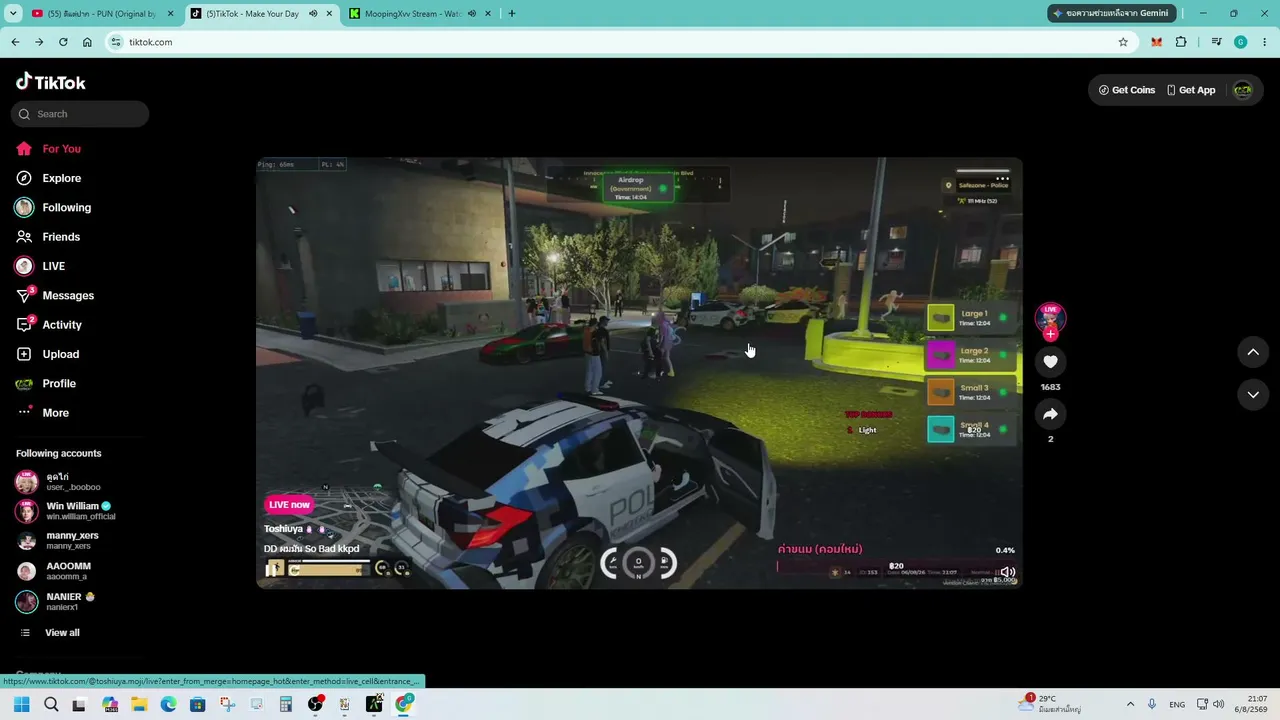The width and height of the screenshot is (1280, 720).
Task: Open profile avatar menu at top right
Action: pos(1243,90)
